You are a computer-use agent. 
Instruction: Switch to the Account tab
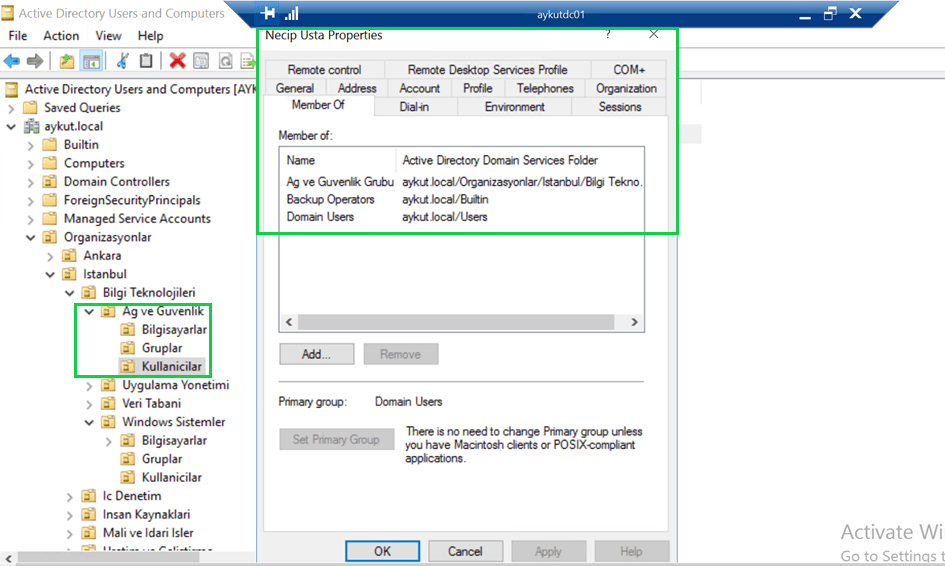419,88
